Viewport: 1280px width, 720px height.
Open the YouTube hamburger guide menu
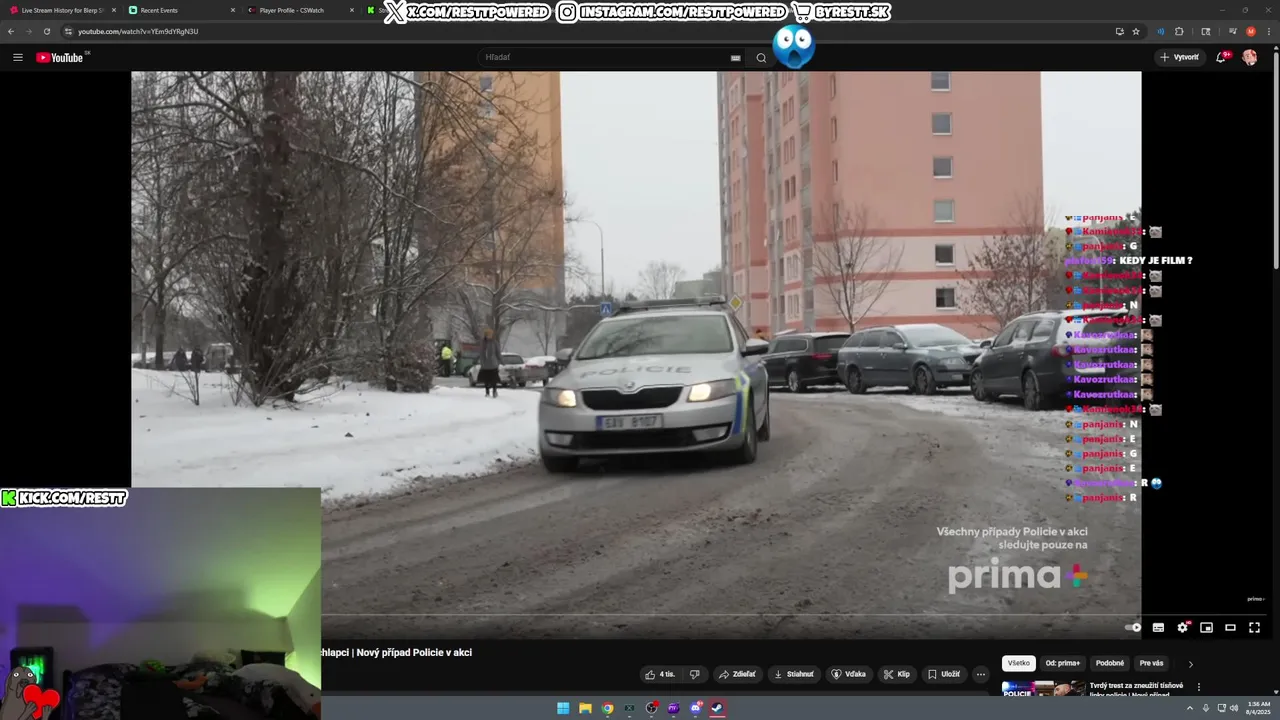[17, 57]
